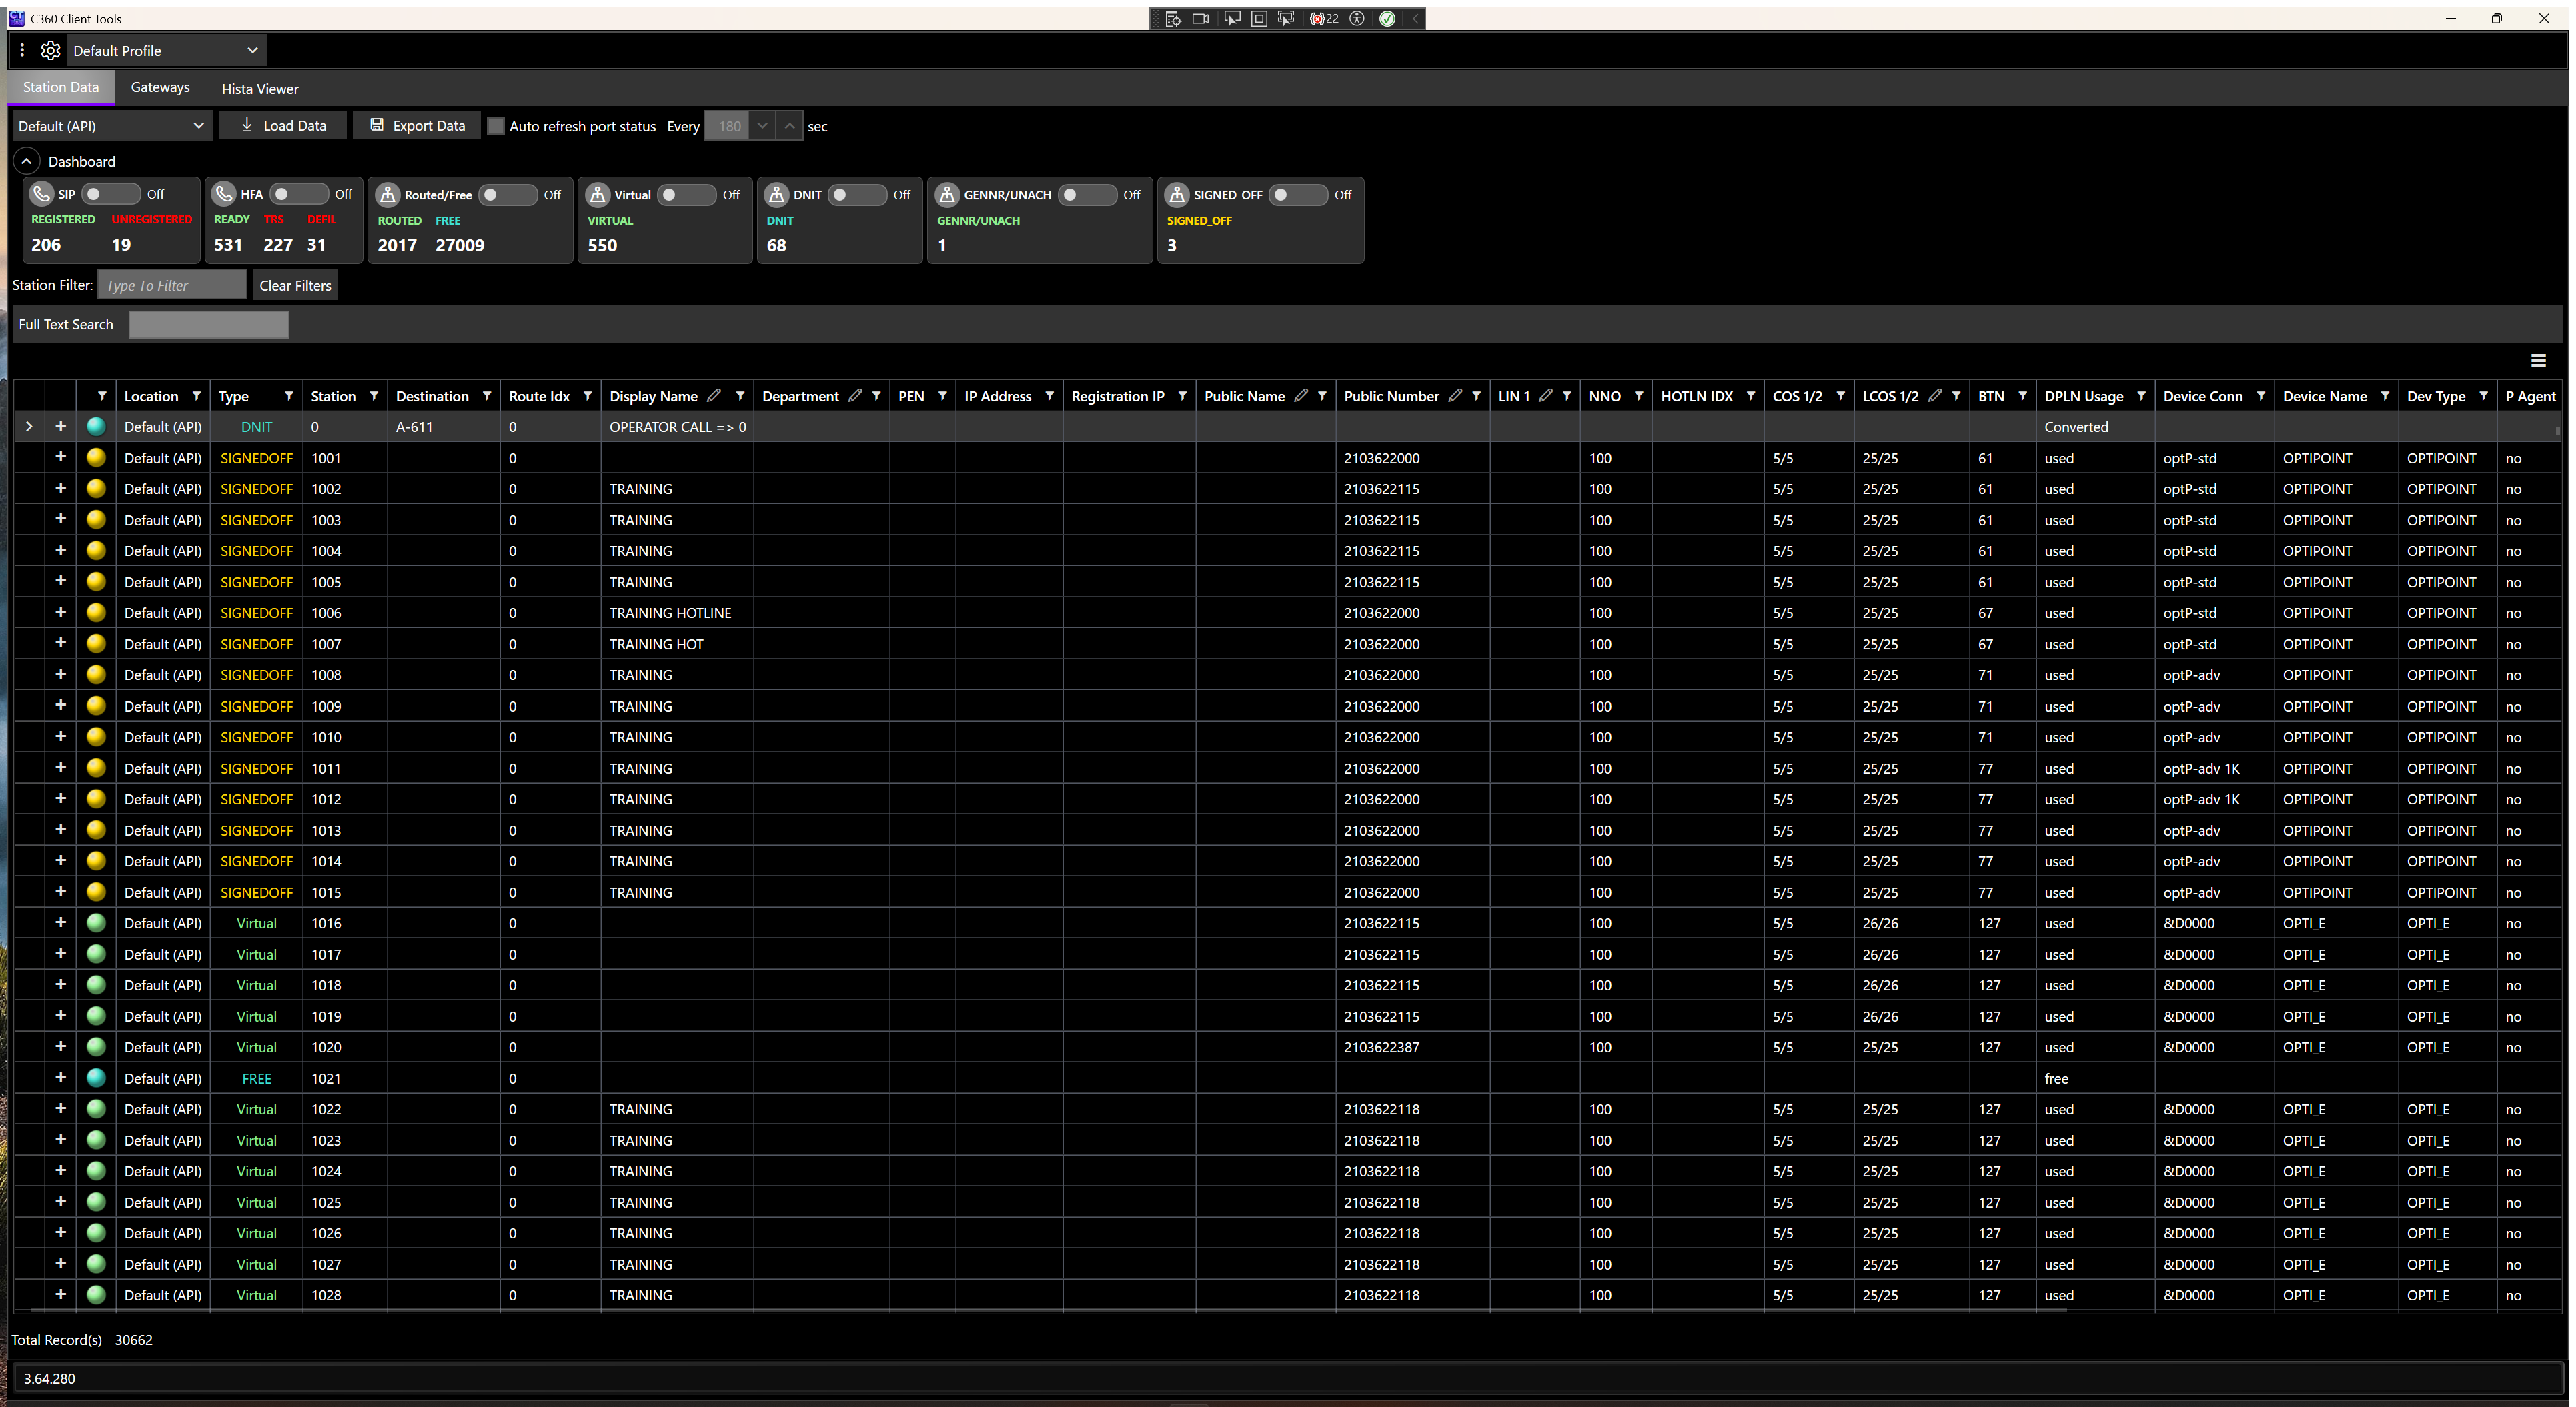Toggle the SIGNED_OFF dashboard switch

[x=1298, y=194]
